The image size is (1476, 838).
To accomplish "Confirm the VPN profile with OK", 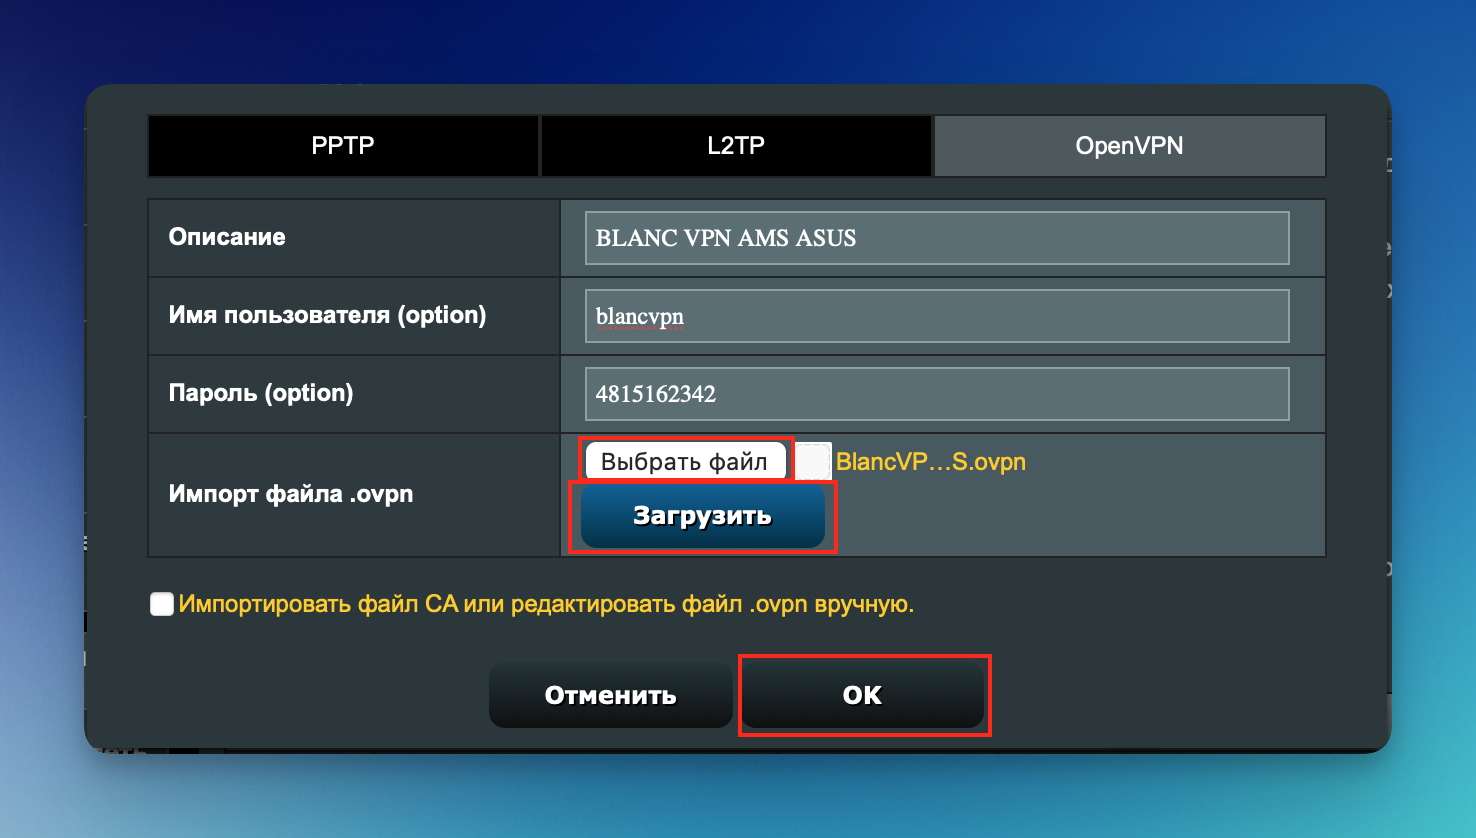I will pyautogui.click(x=862, y=695).
